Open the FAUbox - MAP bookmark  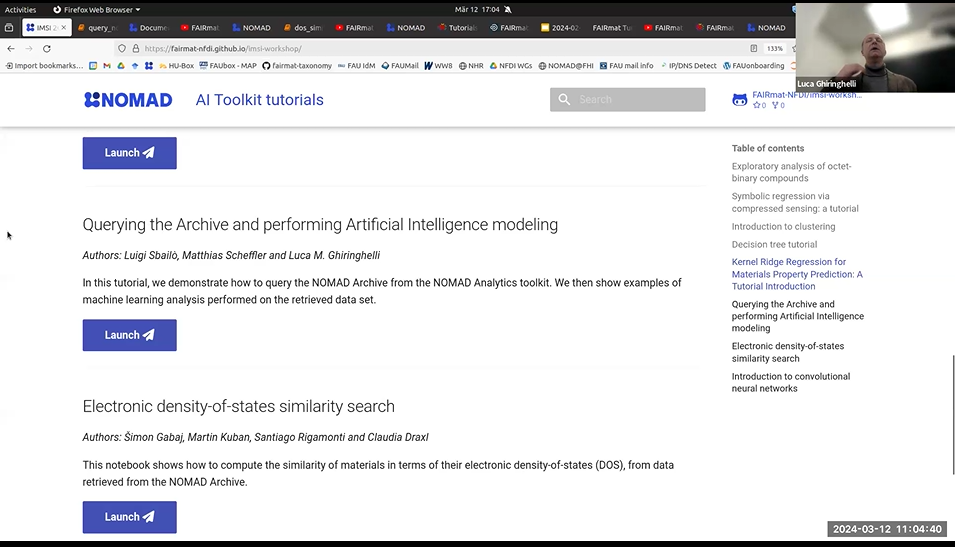click(x=228, y=66)
